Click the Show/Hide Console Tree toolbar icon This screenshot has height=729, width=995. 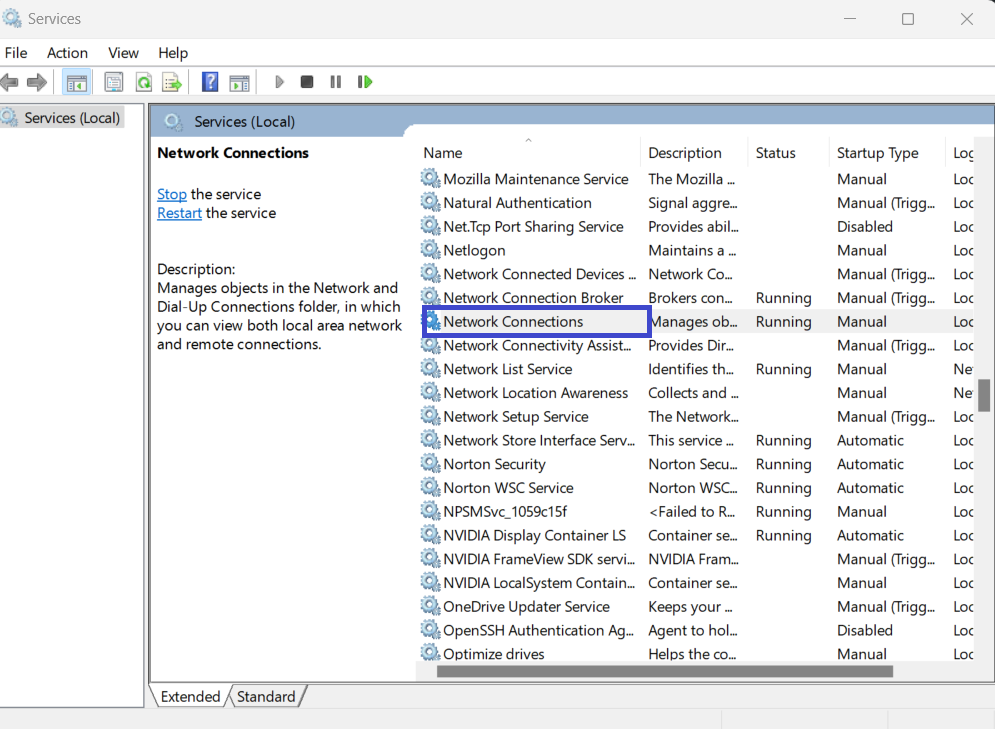tap(77, 82)
